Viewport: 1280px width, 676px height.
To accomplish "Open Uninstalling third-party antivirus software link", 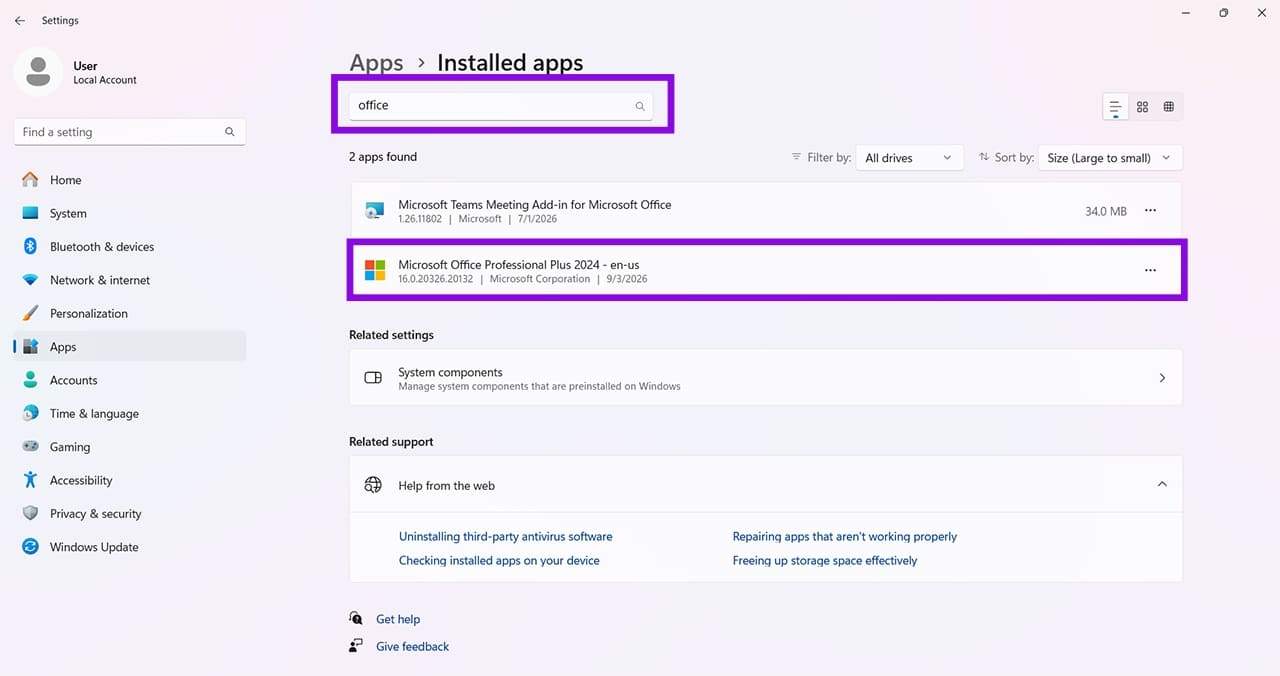I will pyautogui.click(x=505, y=536).
